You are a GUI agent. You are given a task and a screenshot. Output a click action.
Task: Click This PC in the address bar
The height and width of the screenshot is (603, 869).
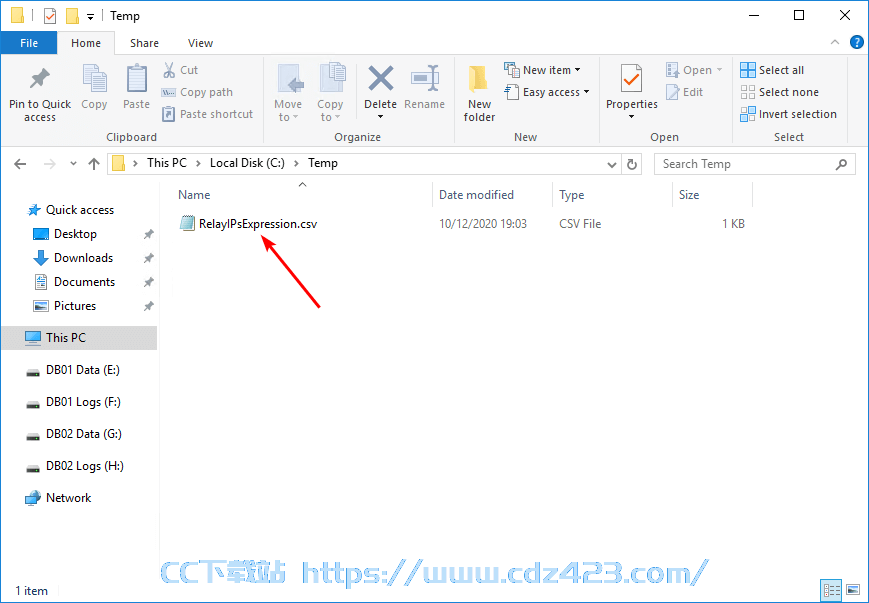[x=166, y=163]
